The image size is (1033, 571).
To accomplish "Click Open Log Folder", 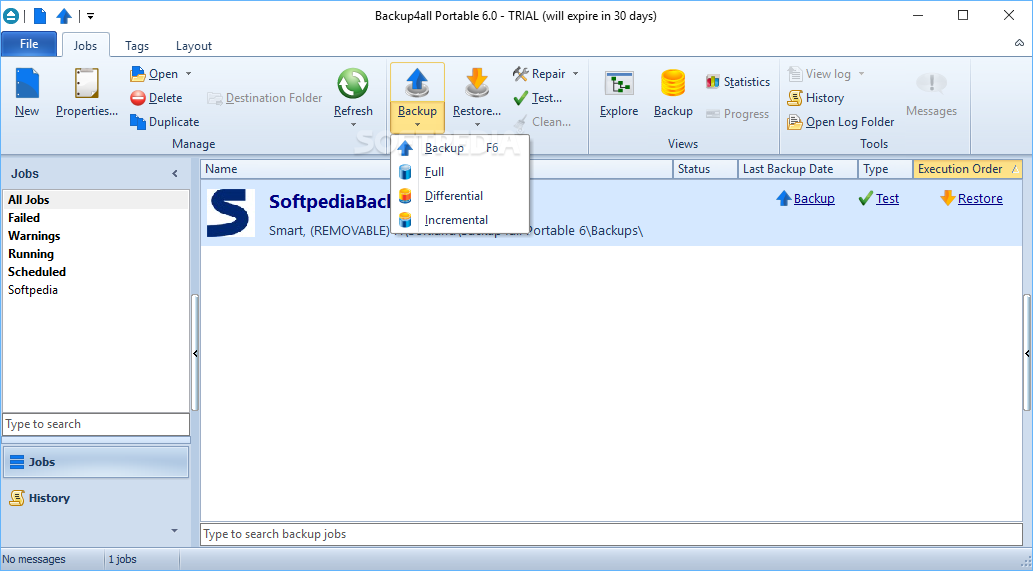I will pyautogui.click(x=841, y=122).
